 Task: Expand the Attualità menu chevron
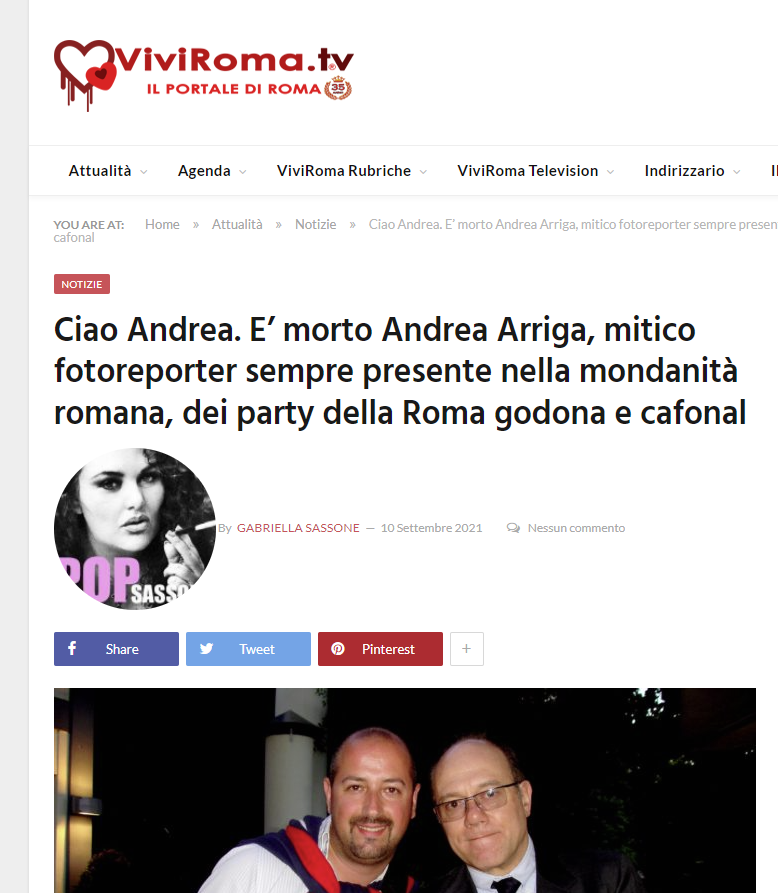[x=144, y=171]
